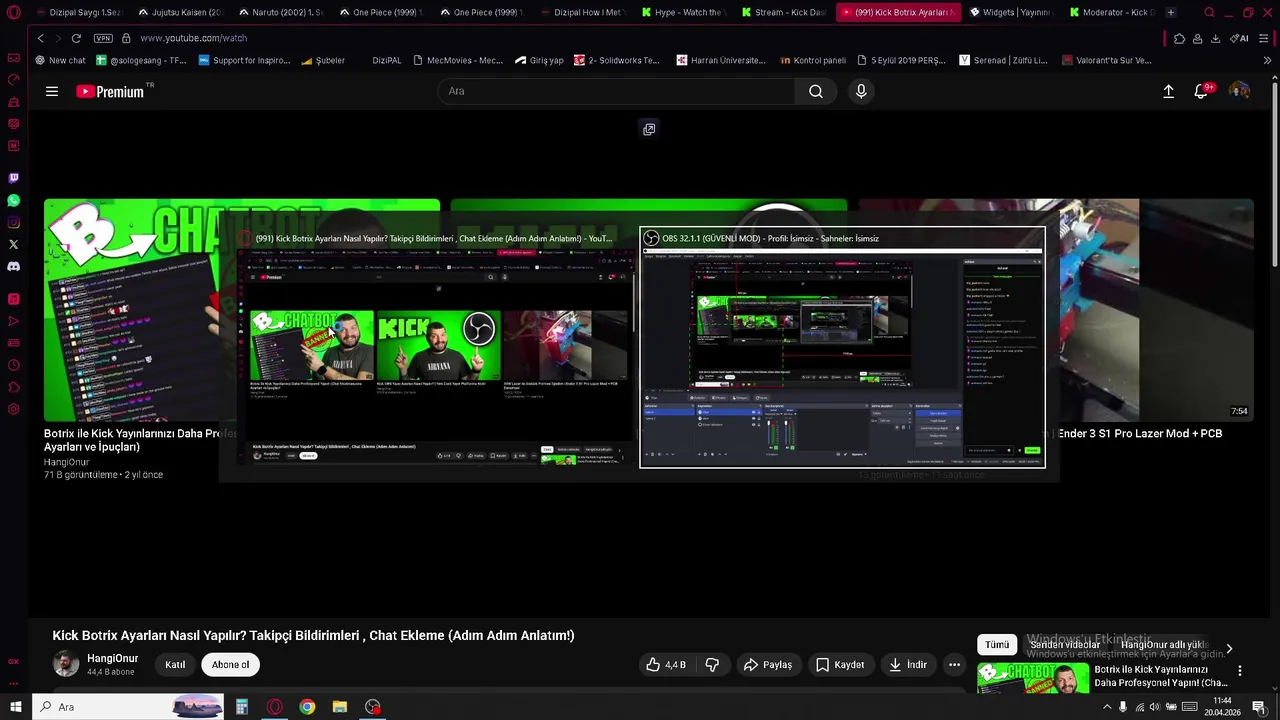Detach video with the pop-out icon
The image size is (1280, 720).
pyautogui.click(x=649, y=129)
